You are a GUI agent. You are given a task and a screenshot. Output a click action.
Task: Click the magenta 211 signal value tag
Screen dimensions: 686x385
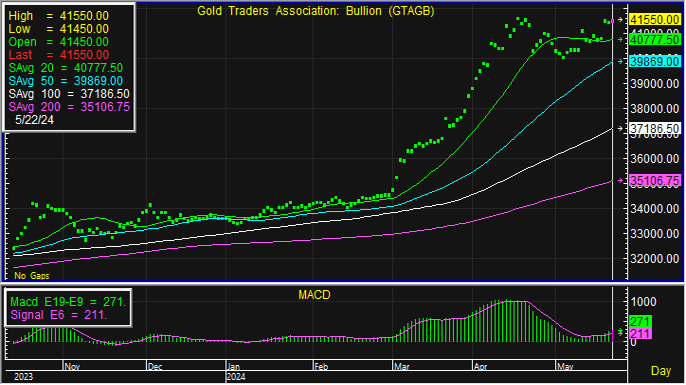(640, 334)
